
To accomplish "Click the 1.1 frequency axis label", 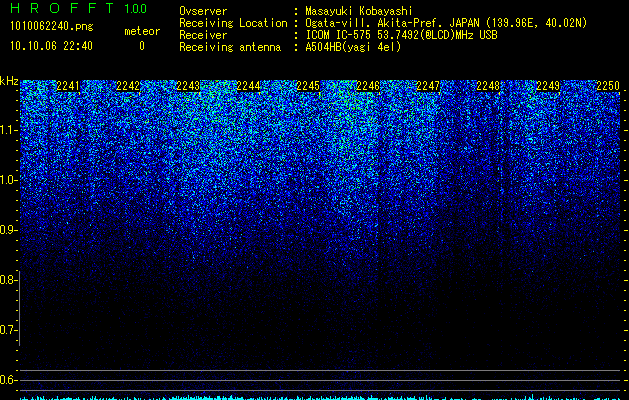I will (8, 130).
